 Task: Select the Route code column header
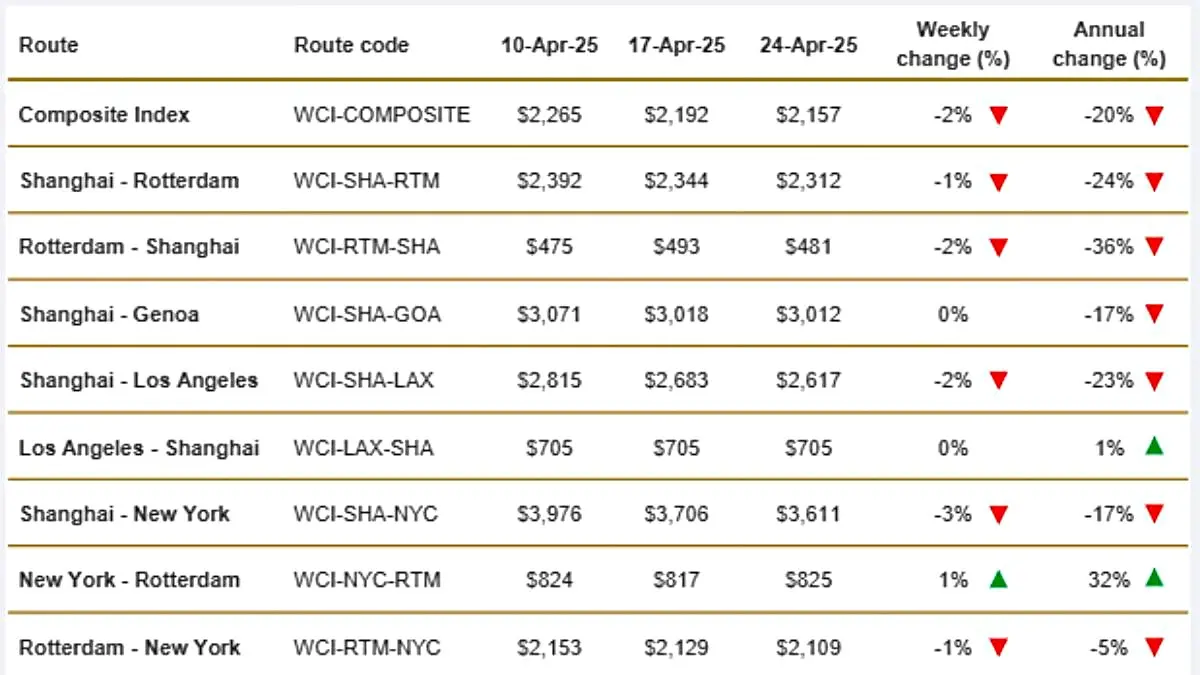(x=351, y=45)
